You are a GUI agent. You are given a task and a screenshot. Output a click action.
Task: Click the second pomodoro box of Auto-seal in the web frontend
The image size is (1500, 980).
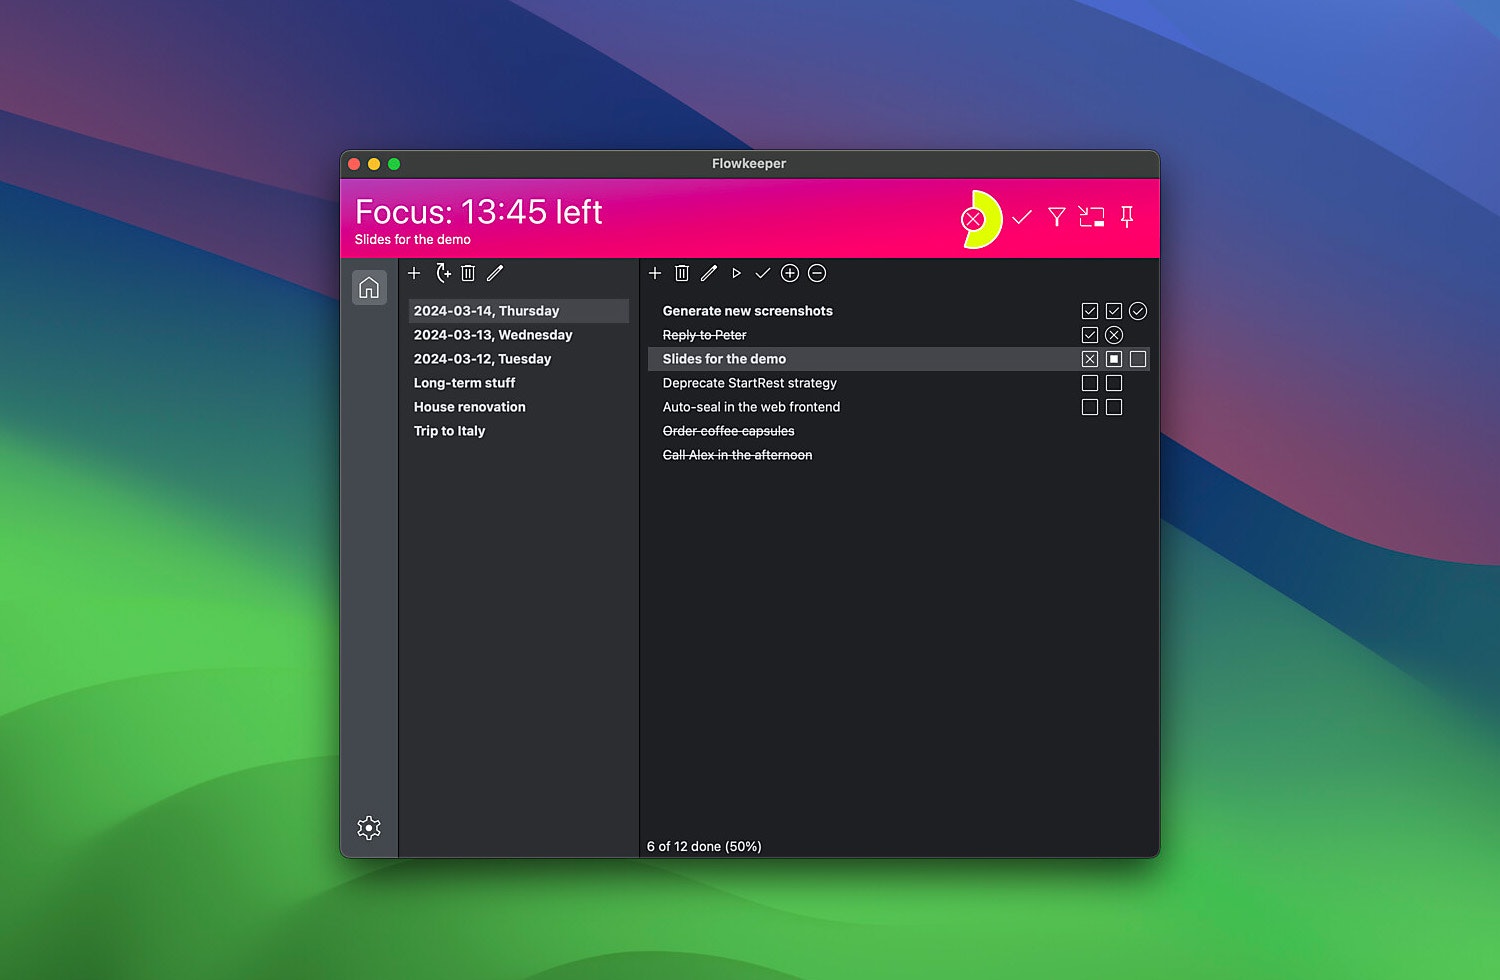1114,407
